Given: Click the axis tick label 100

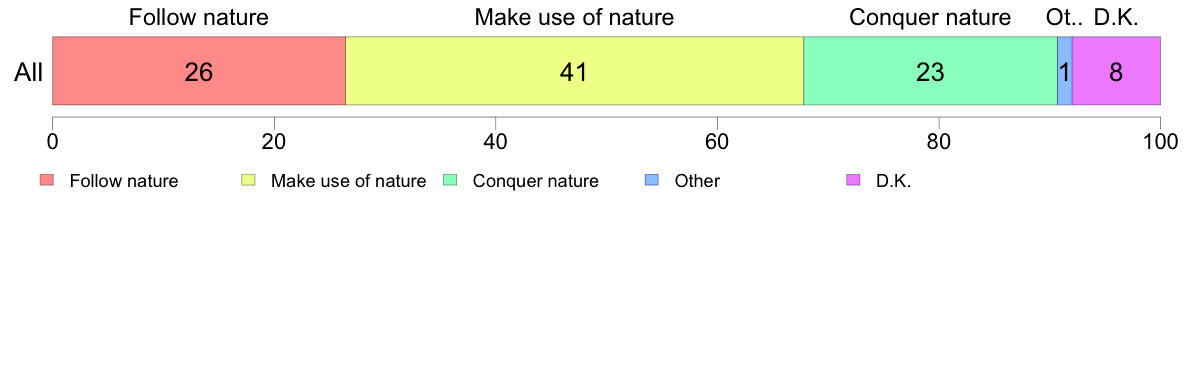Looking at the screenshot, I should 1160,140.
